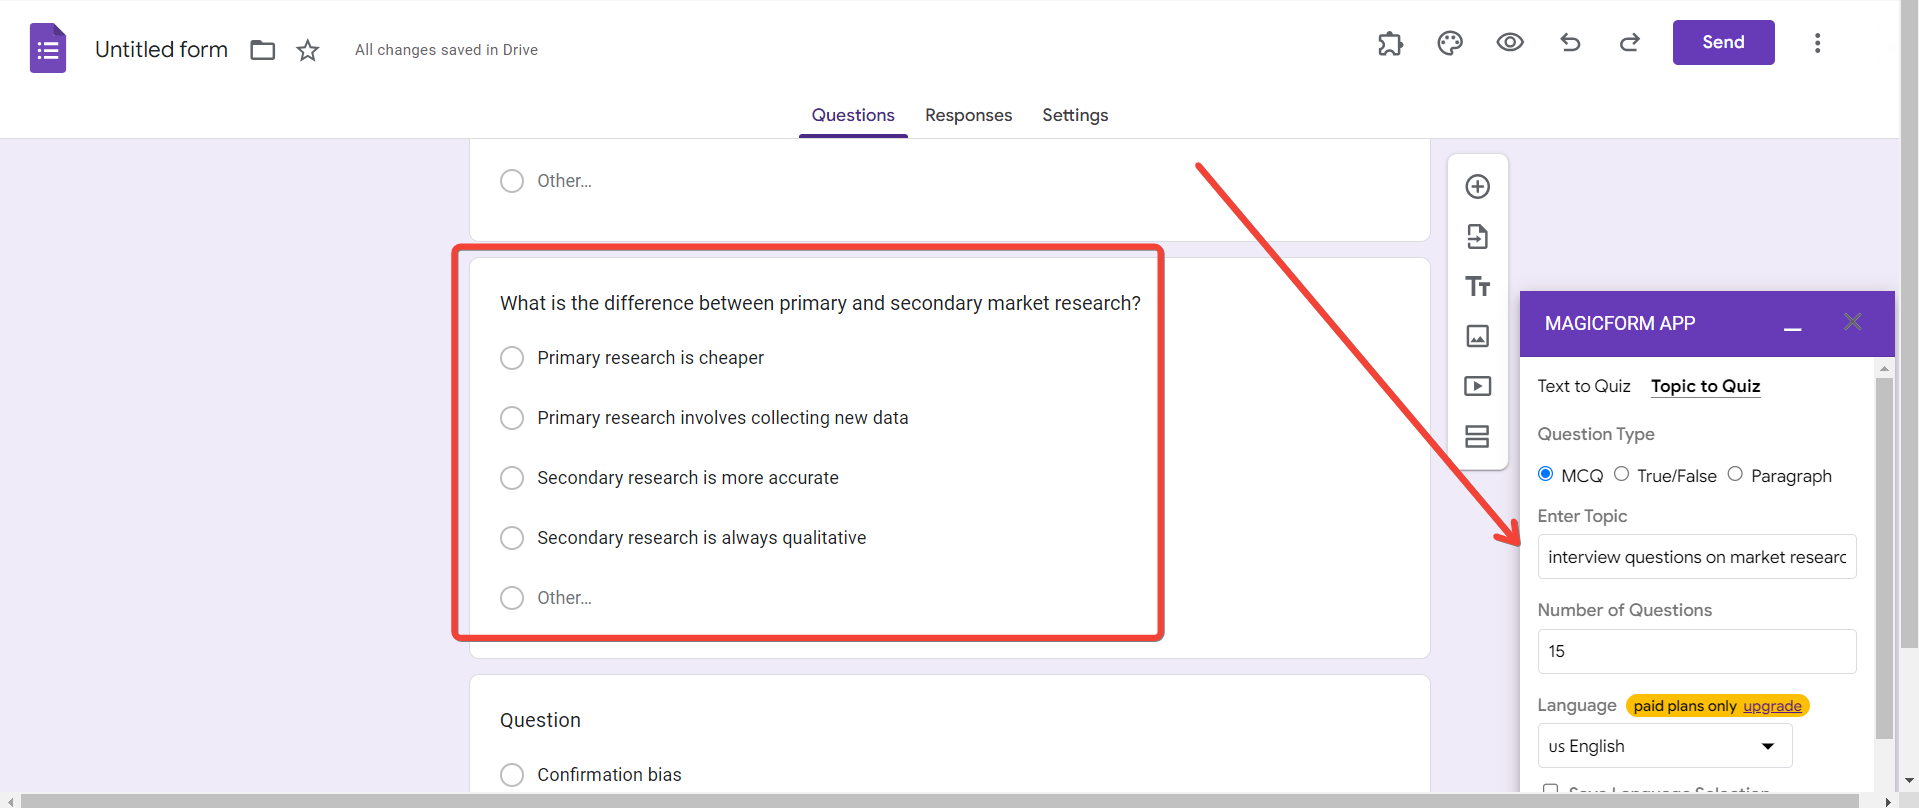Click the page horizontal scrollbar
The image size is (1919, 808).
click(x=940, y=801)
